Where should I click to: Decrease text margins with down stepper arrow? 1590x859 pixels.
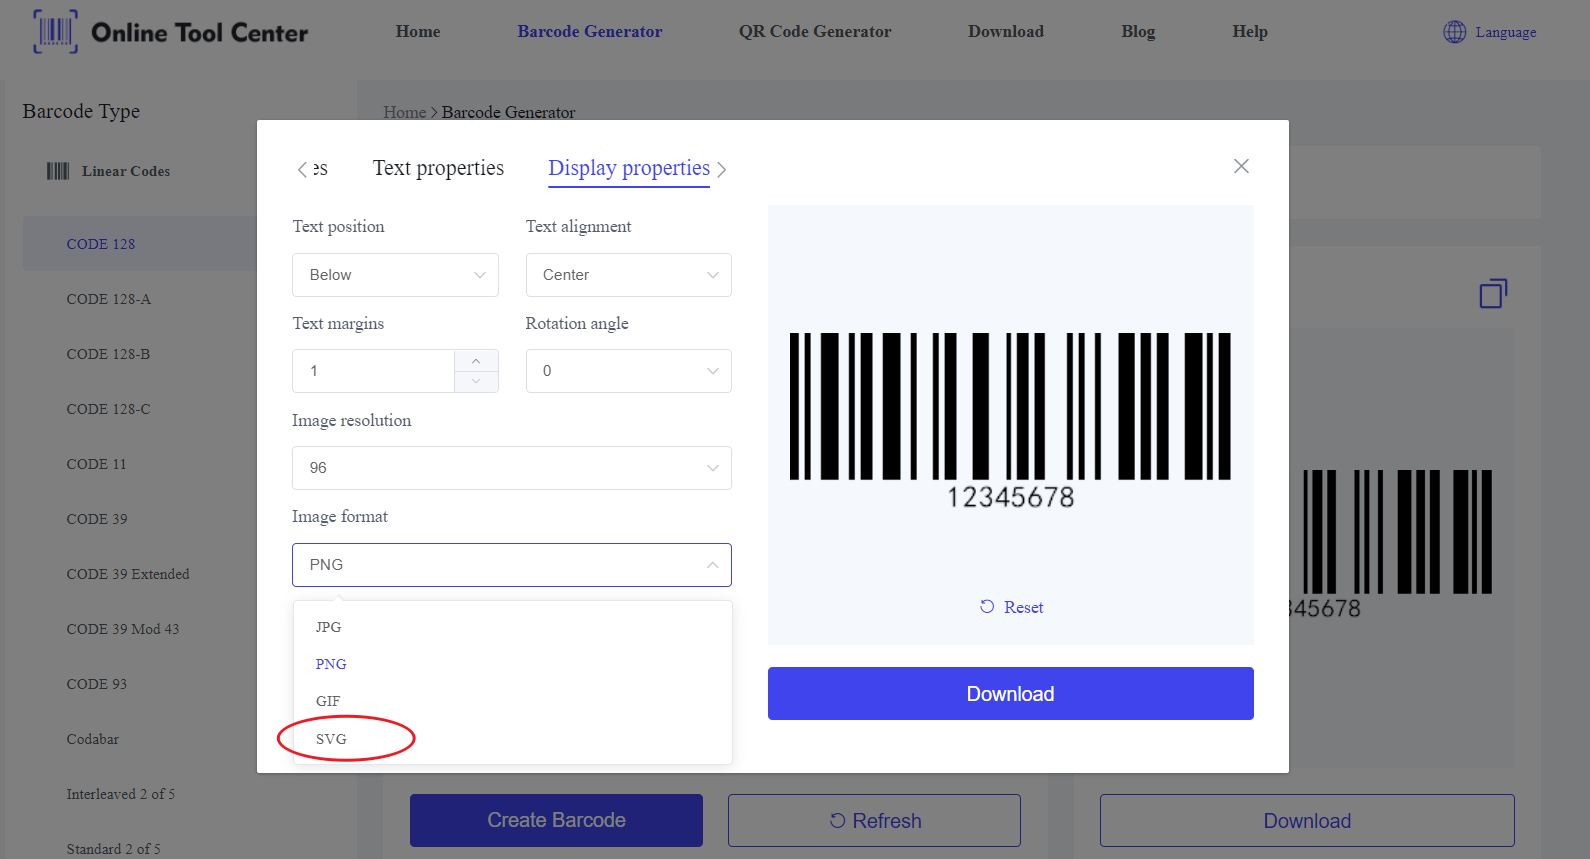[476, 381]
